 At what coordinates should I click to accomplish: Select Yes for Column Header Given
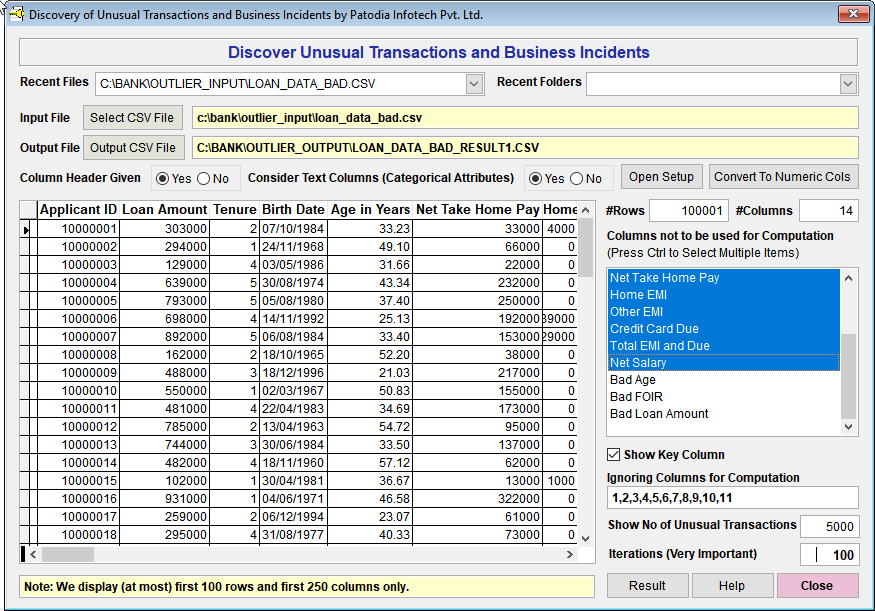point(164,179)
